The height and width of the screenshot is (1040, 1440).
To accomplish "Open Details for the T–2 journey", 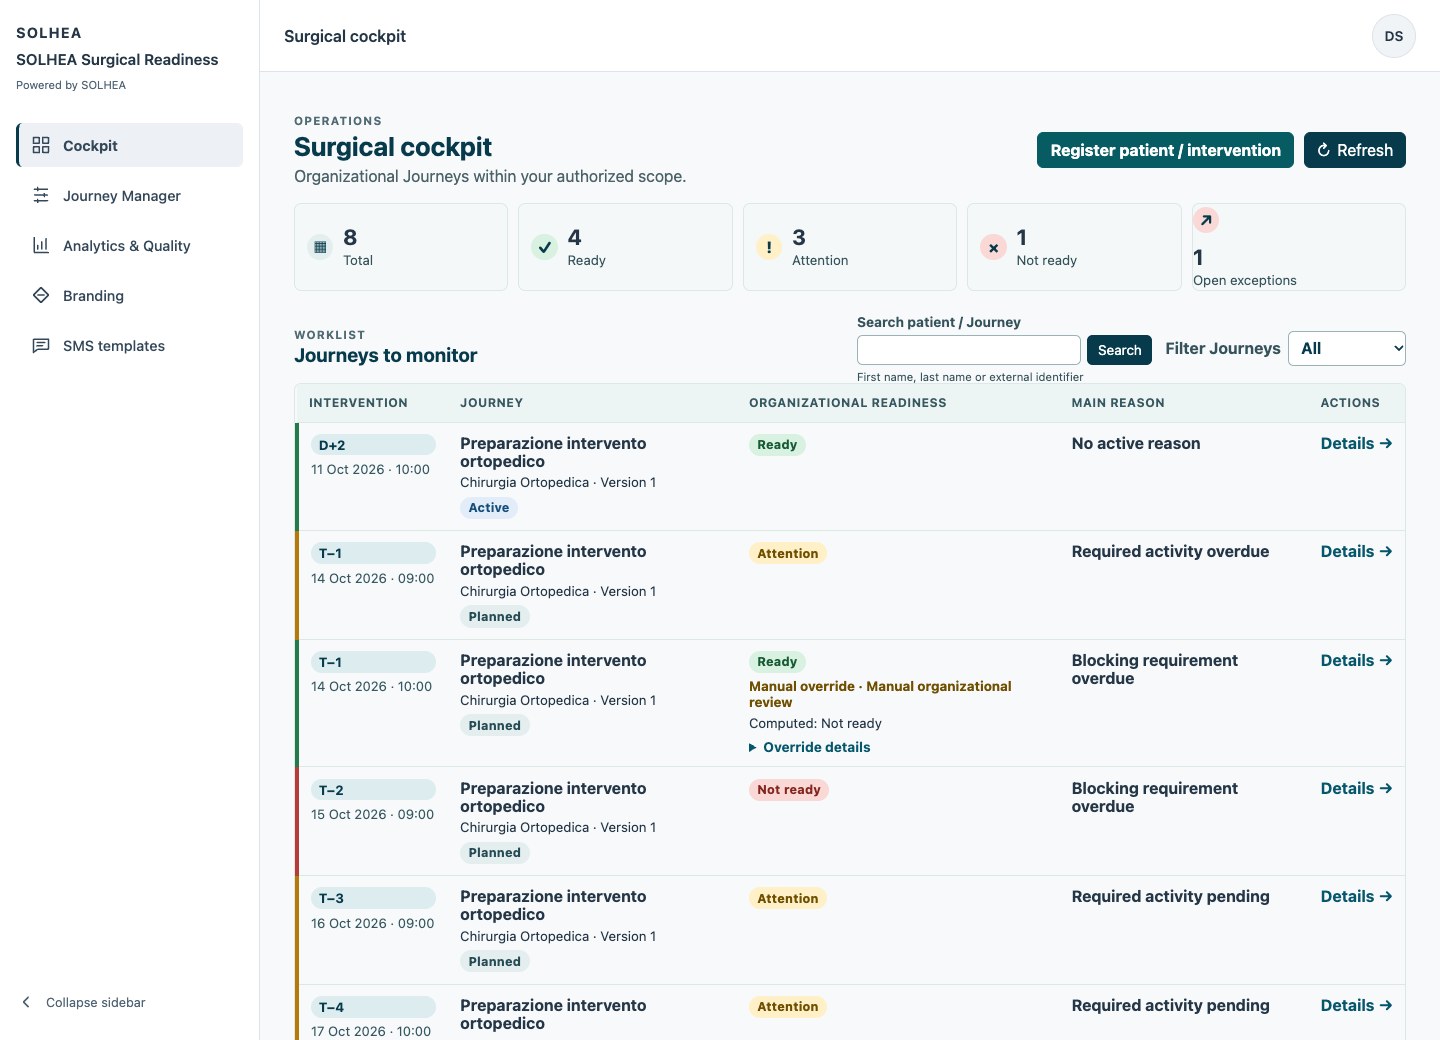I will point(1356,788).
